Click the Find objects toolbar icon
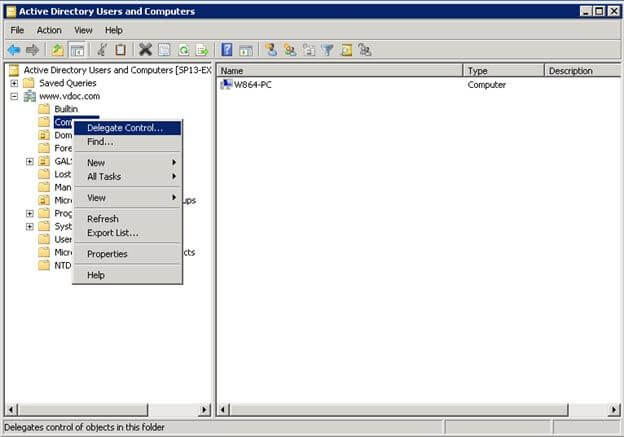This screenshot has height=437, width=624. (x=346, y=50)
